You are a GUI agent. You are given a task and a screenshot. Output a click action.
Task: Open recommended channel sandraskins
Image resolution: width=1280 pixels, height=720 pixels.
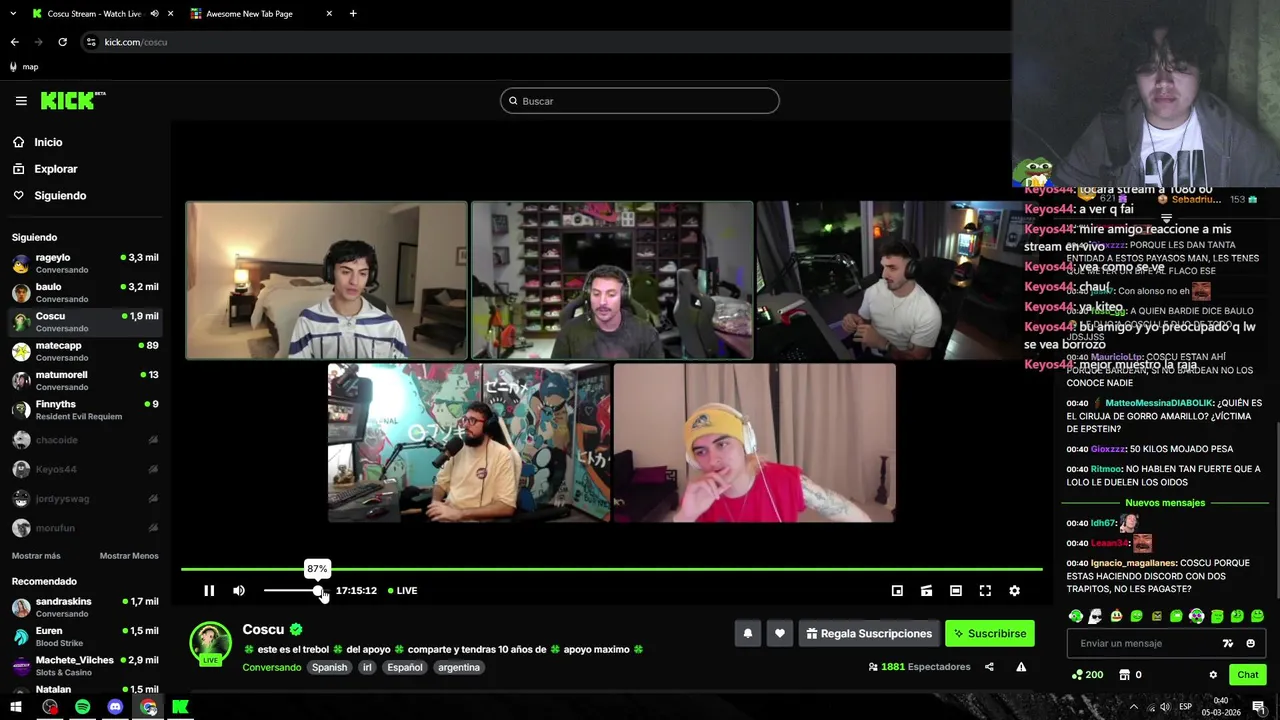[85, 607]
